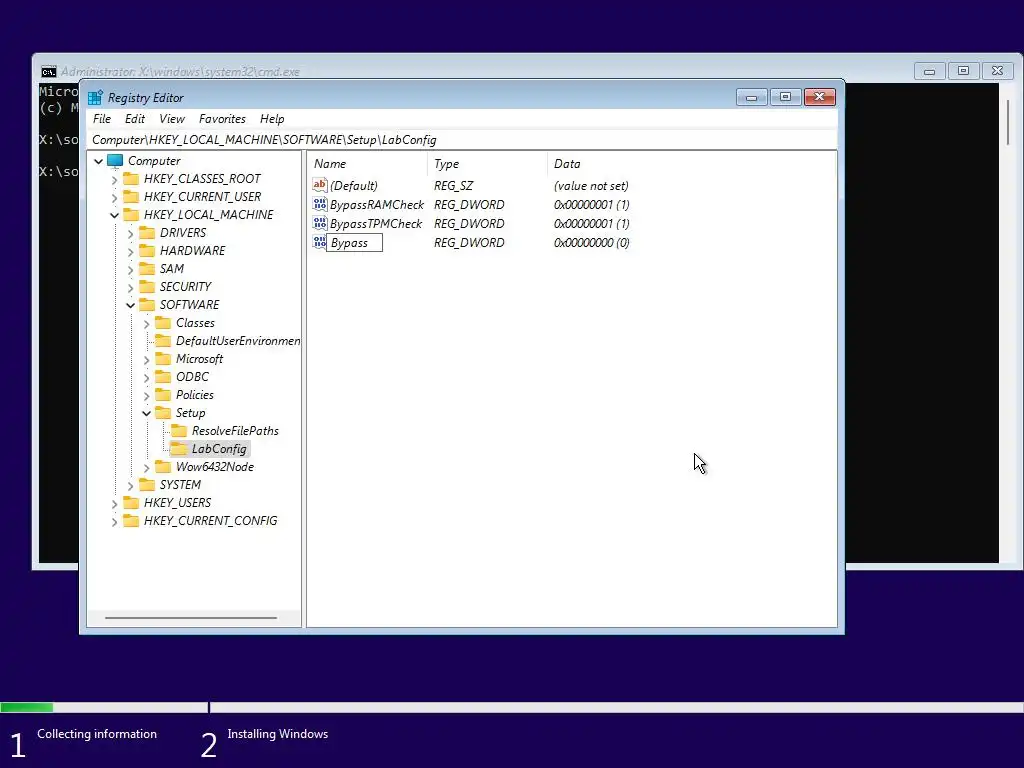
Task: Expand the HARDWARE key chevron
Action: (x=131, y=251)
